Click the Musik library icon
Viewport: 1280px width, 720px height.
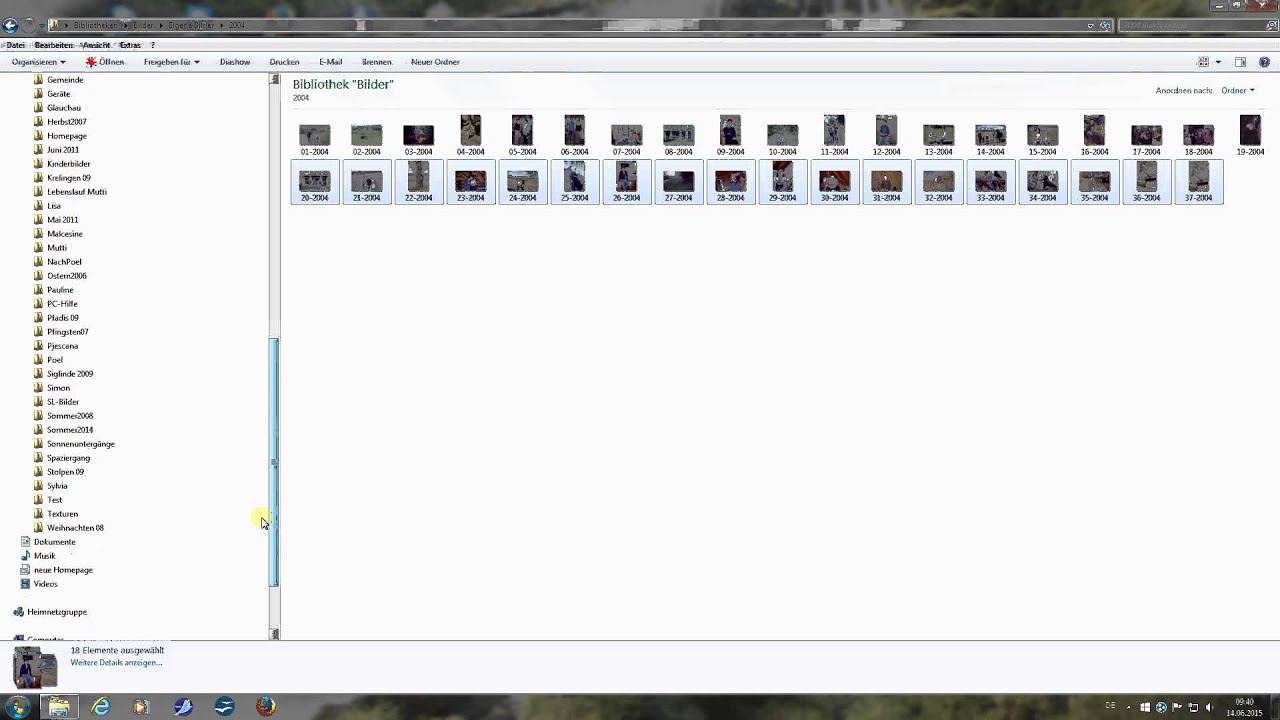click(x=26, y=556)
